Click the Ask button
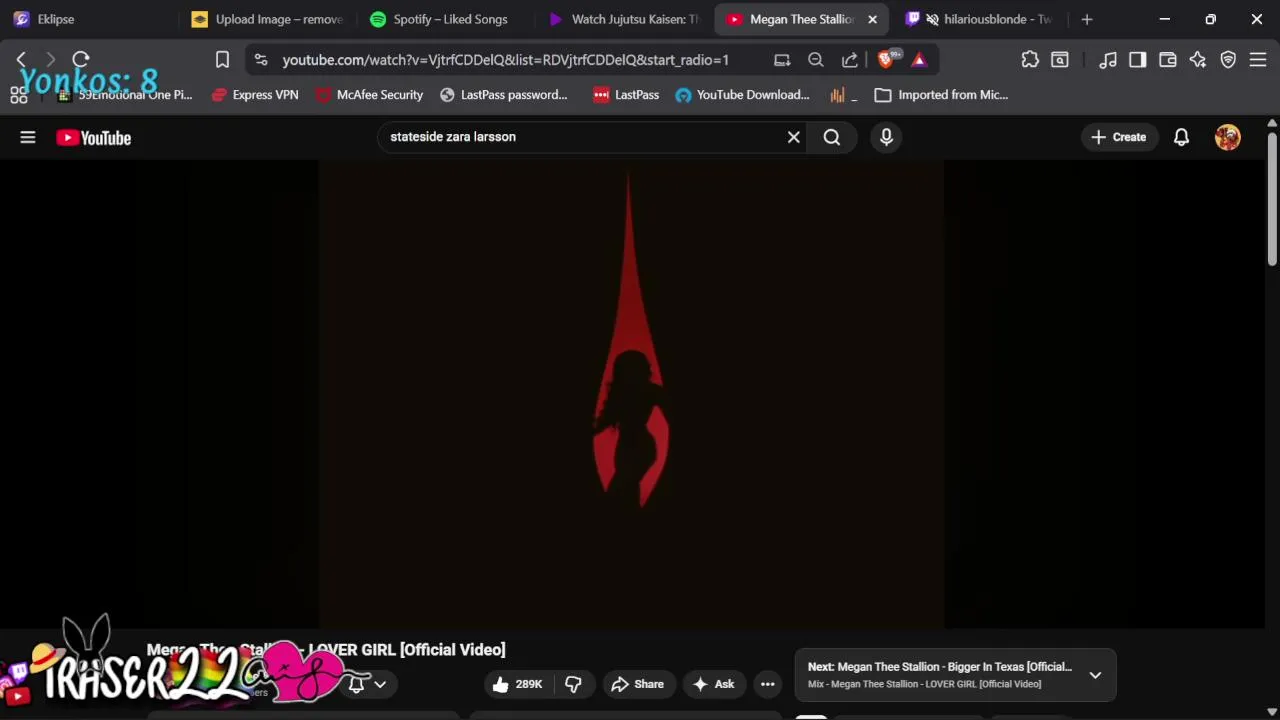The image size is (1280, 720). 714,684
